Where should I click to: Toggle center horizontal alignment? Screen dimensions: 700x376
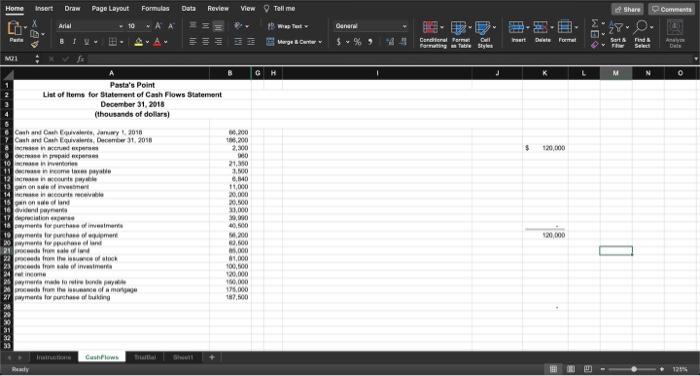pos(205,42)
